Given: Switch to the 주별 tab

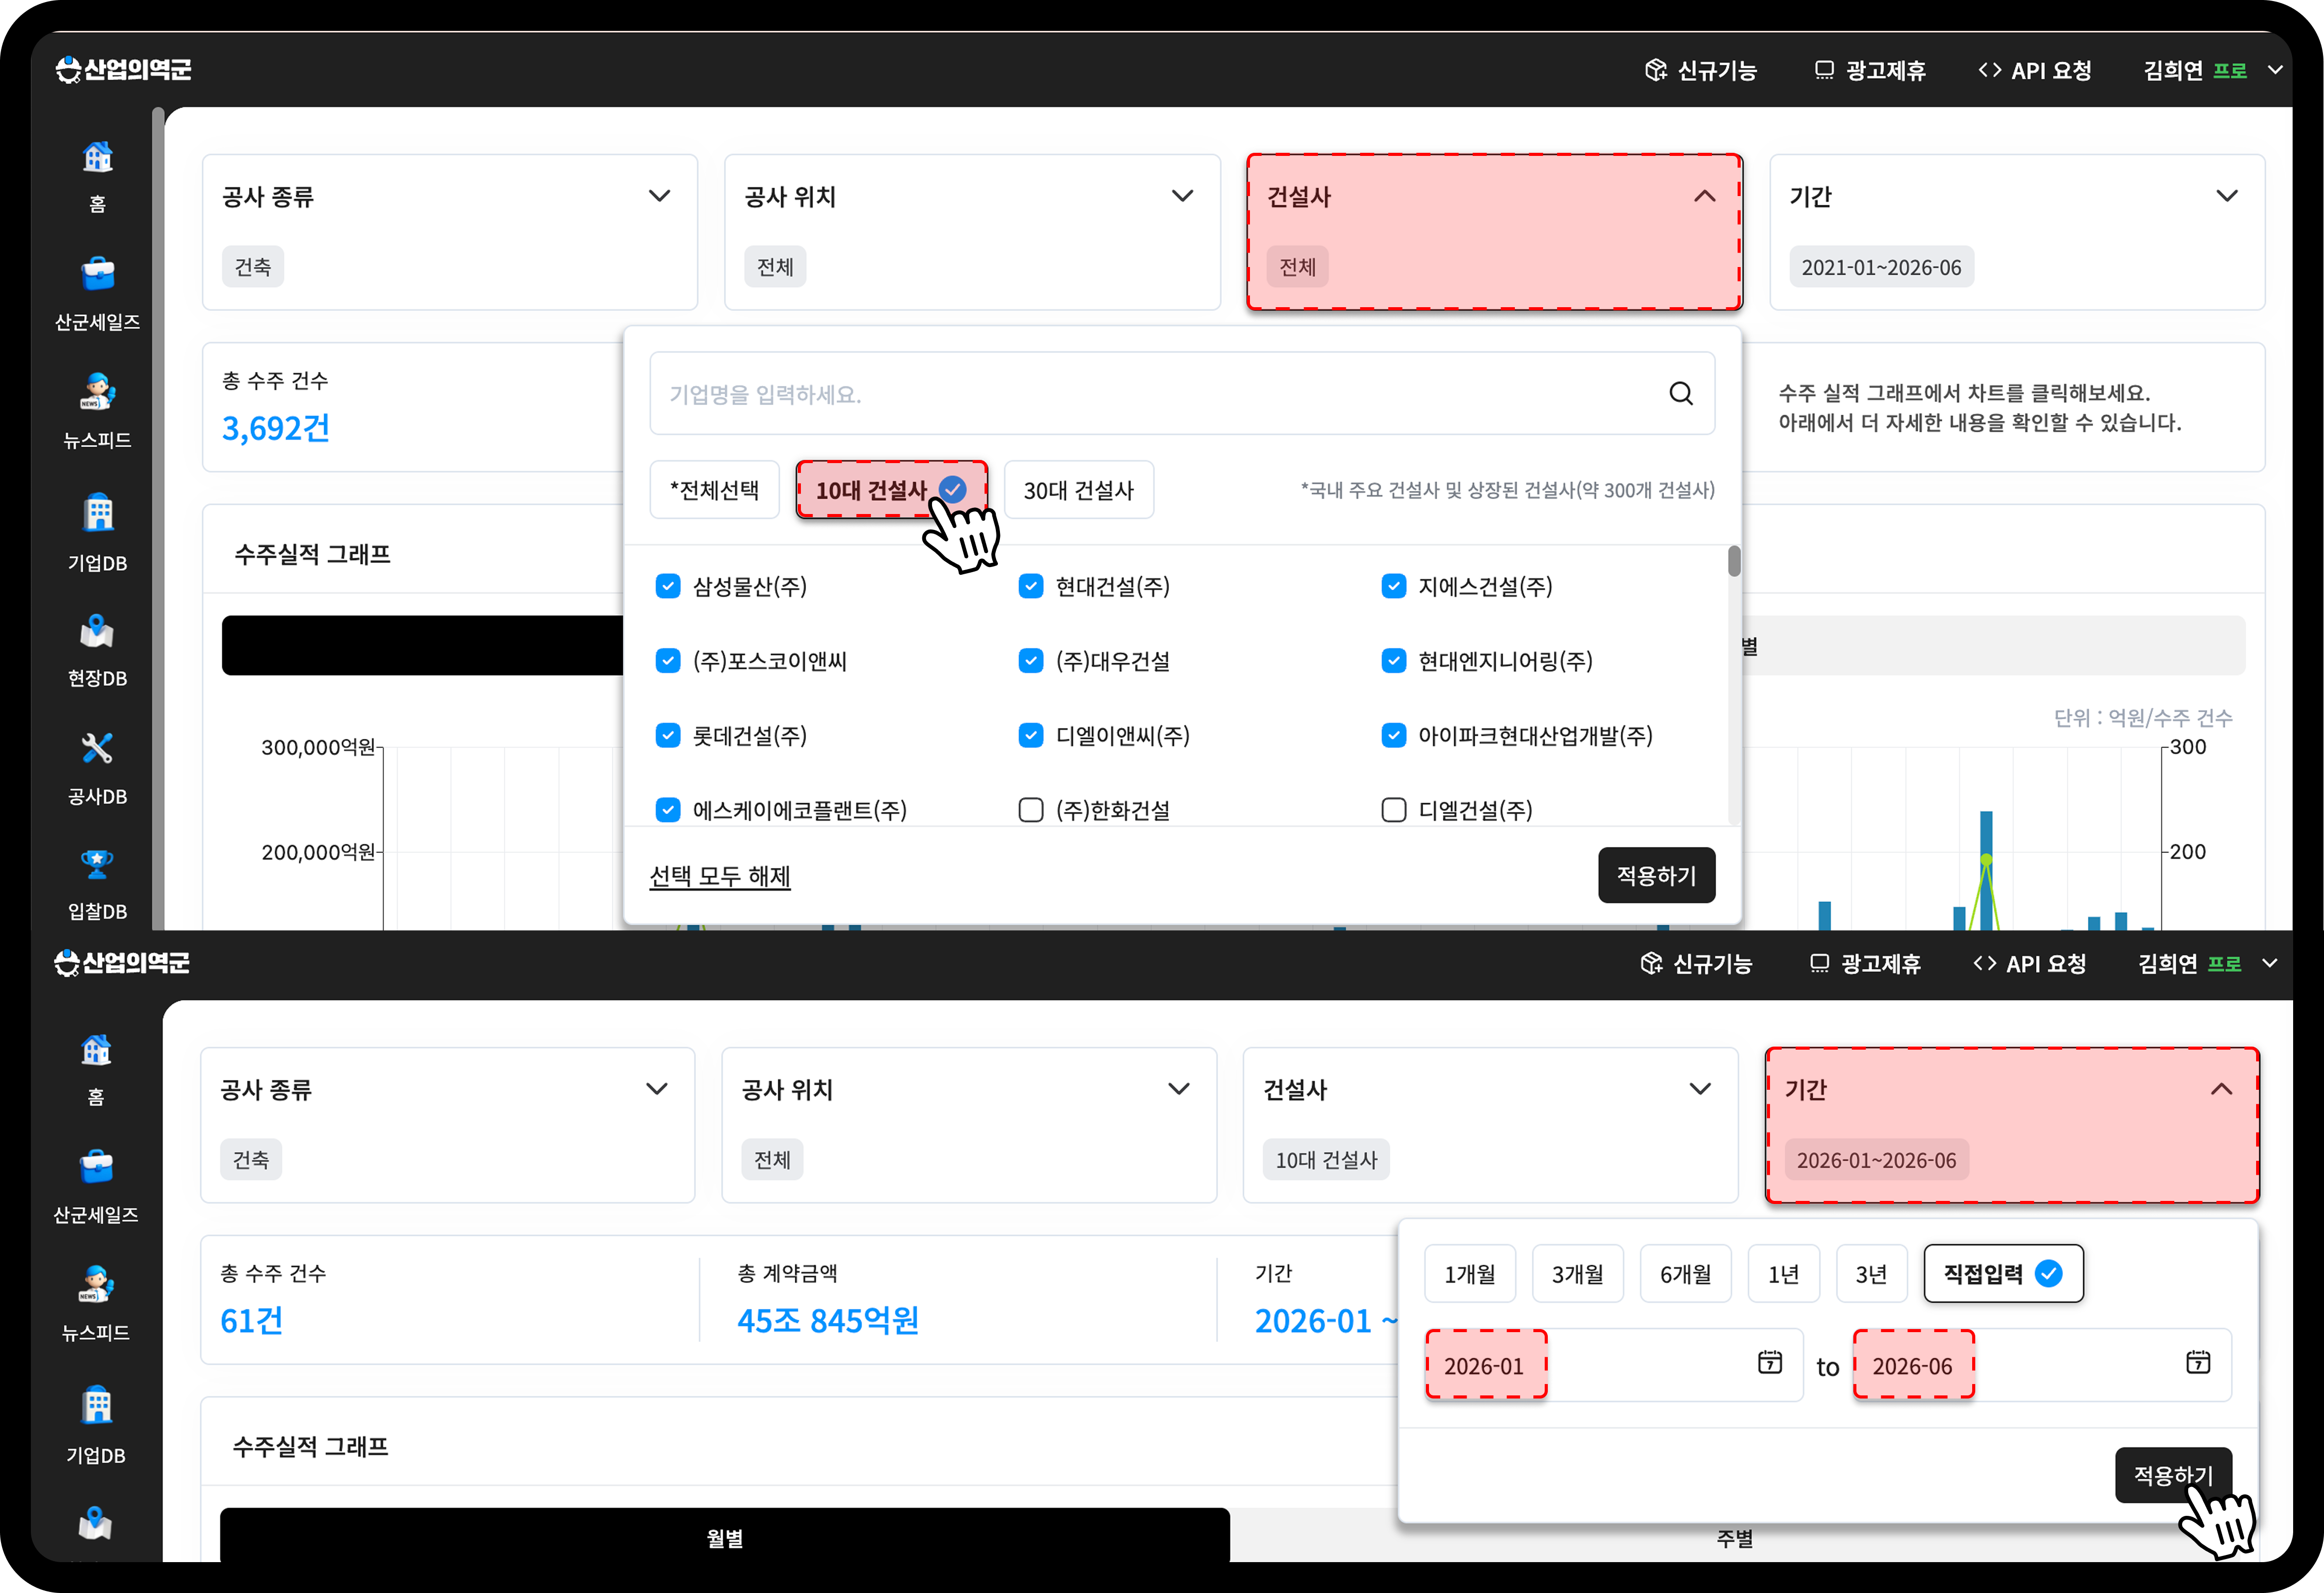Looking at the screenshot, I should coord(1734,1538).
